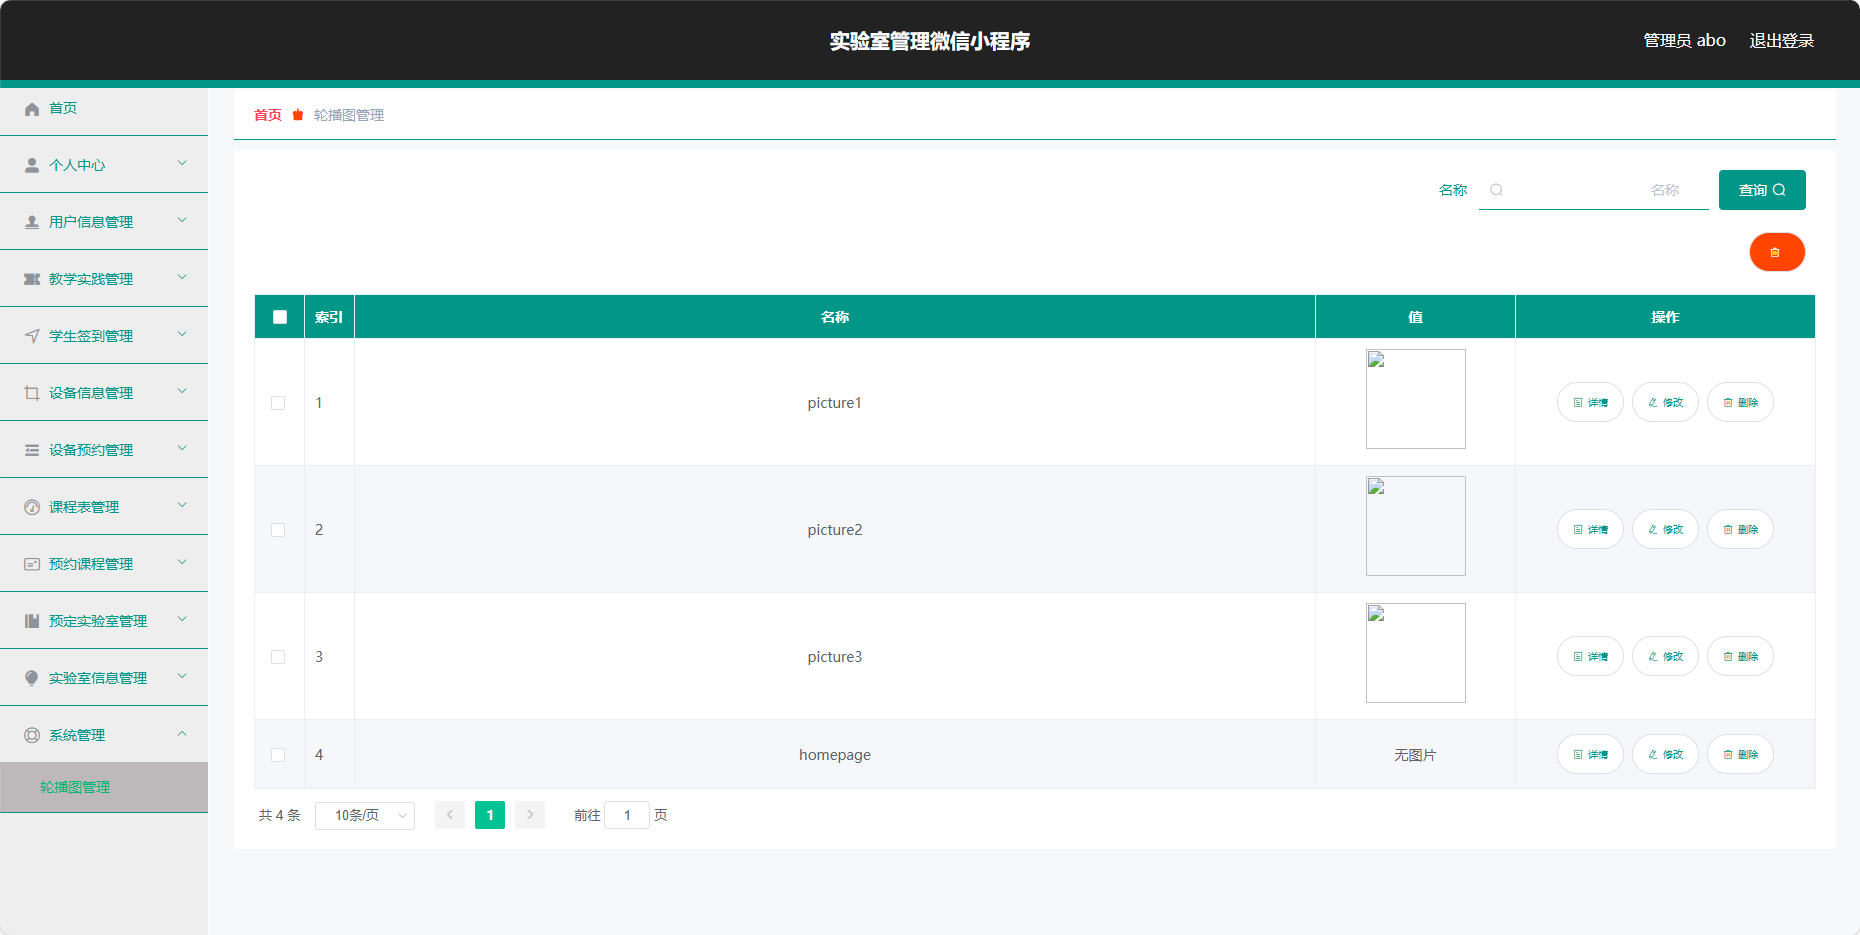Expand the 个人中心 chevron
Image resolution: width=1860 pixels, height=935 pixels.
(x=182, y=163)
